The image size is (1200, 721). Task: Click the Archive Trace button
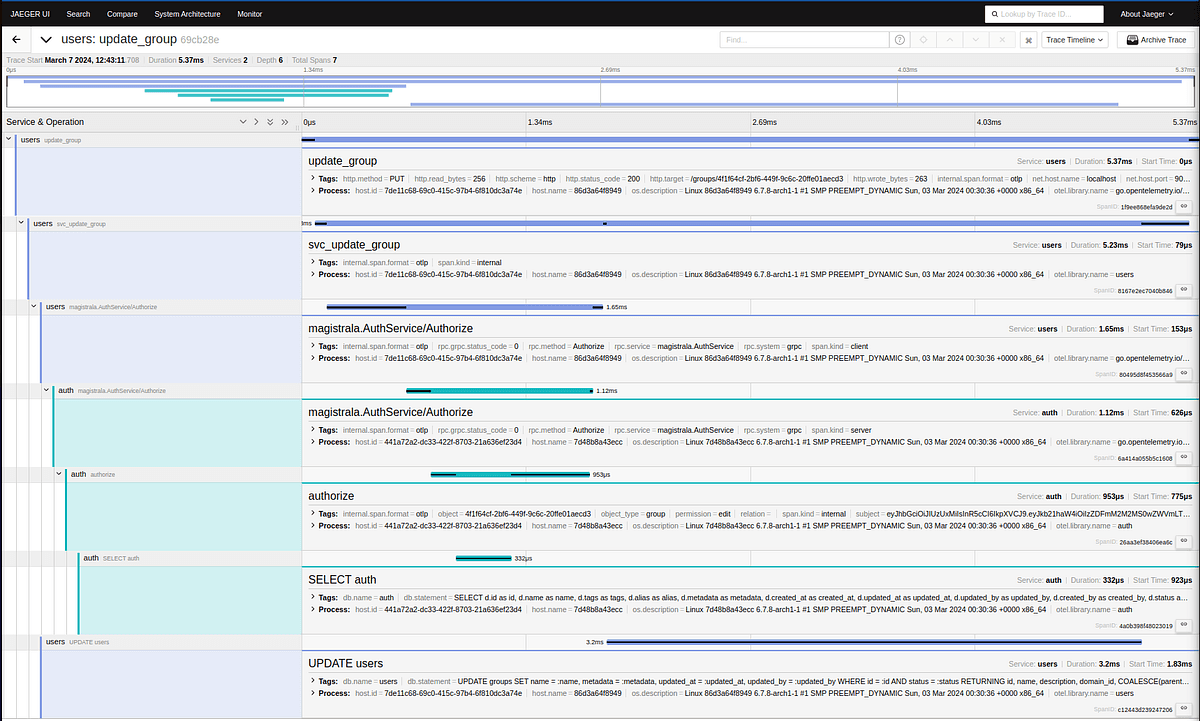click(1156, 40)
